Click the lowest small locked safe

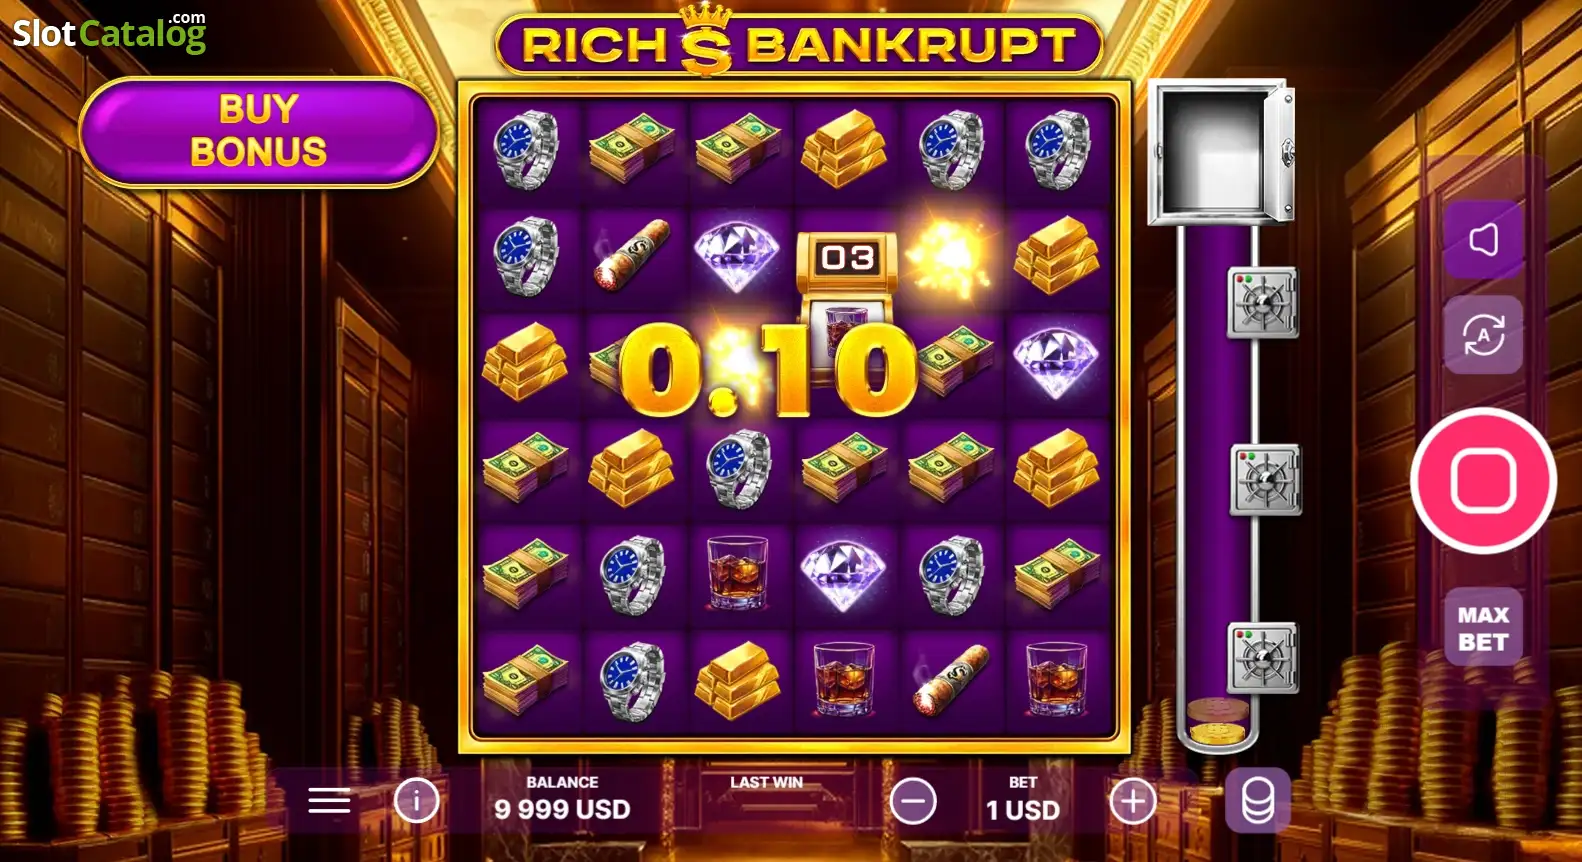tap(1263, 658)
